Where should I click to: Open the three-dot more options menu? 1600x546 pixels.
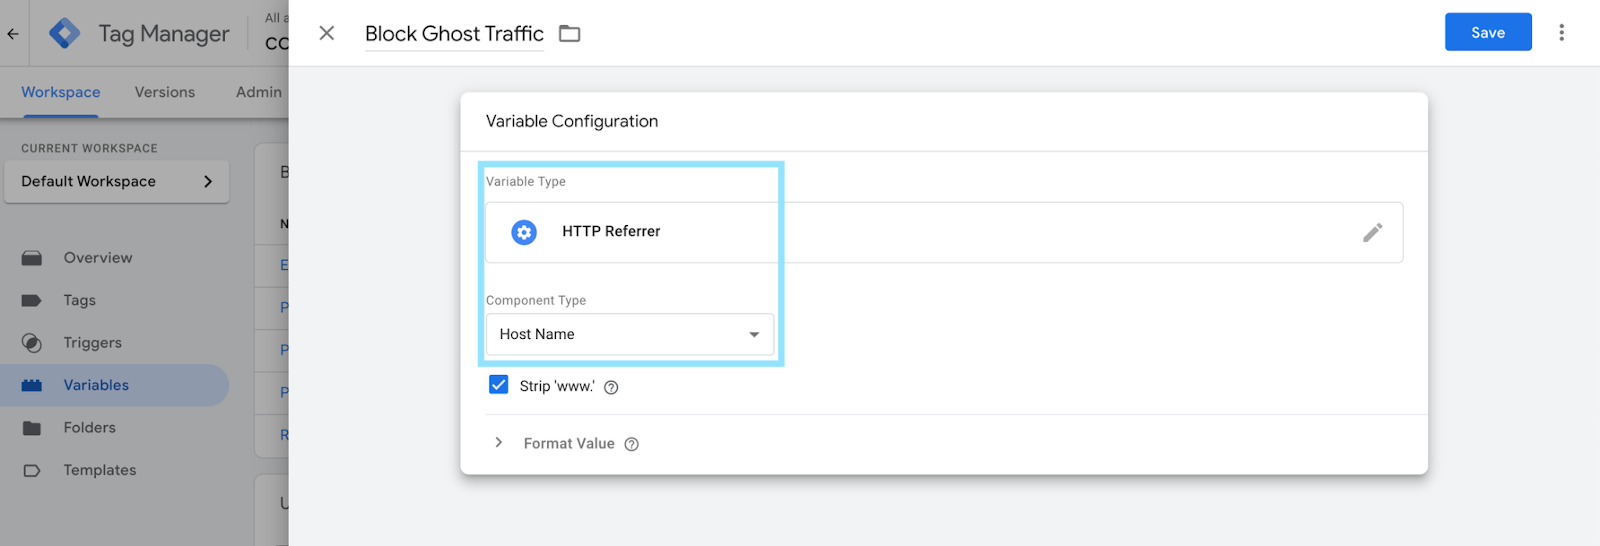1561,33
